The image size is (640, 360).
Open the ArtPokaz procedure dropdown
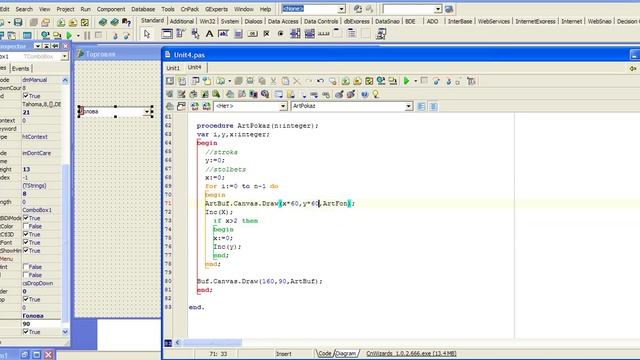point(408,107)
